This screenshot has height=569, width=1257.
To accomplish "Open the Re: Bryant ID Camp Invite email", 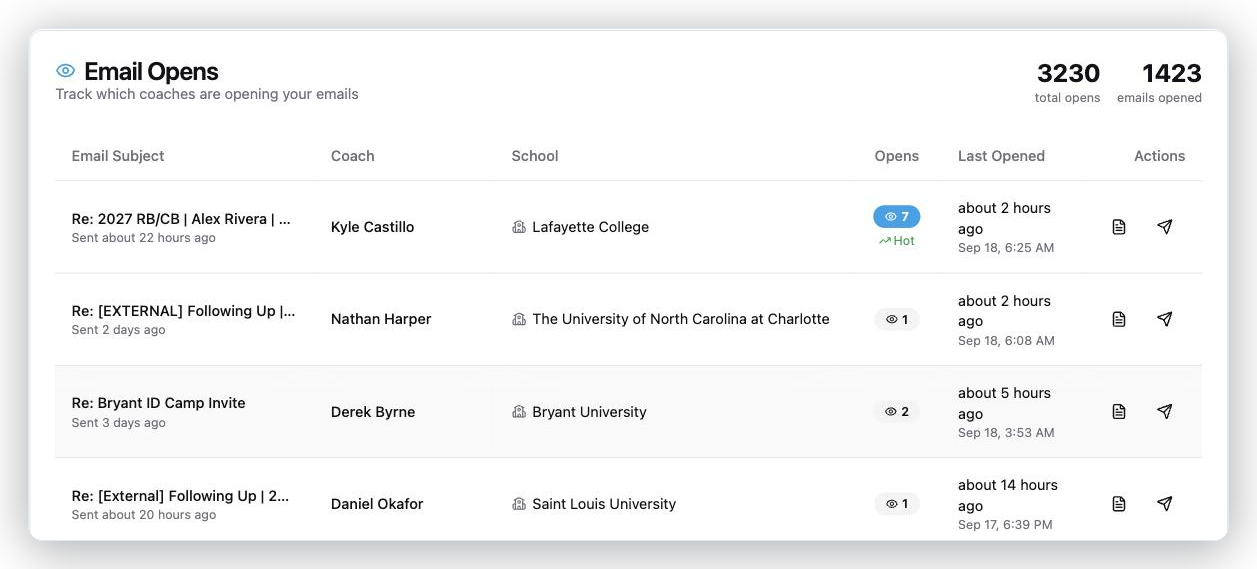I will [x=158, y=403].
